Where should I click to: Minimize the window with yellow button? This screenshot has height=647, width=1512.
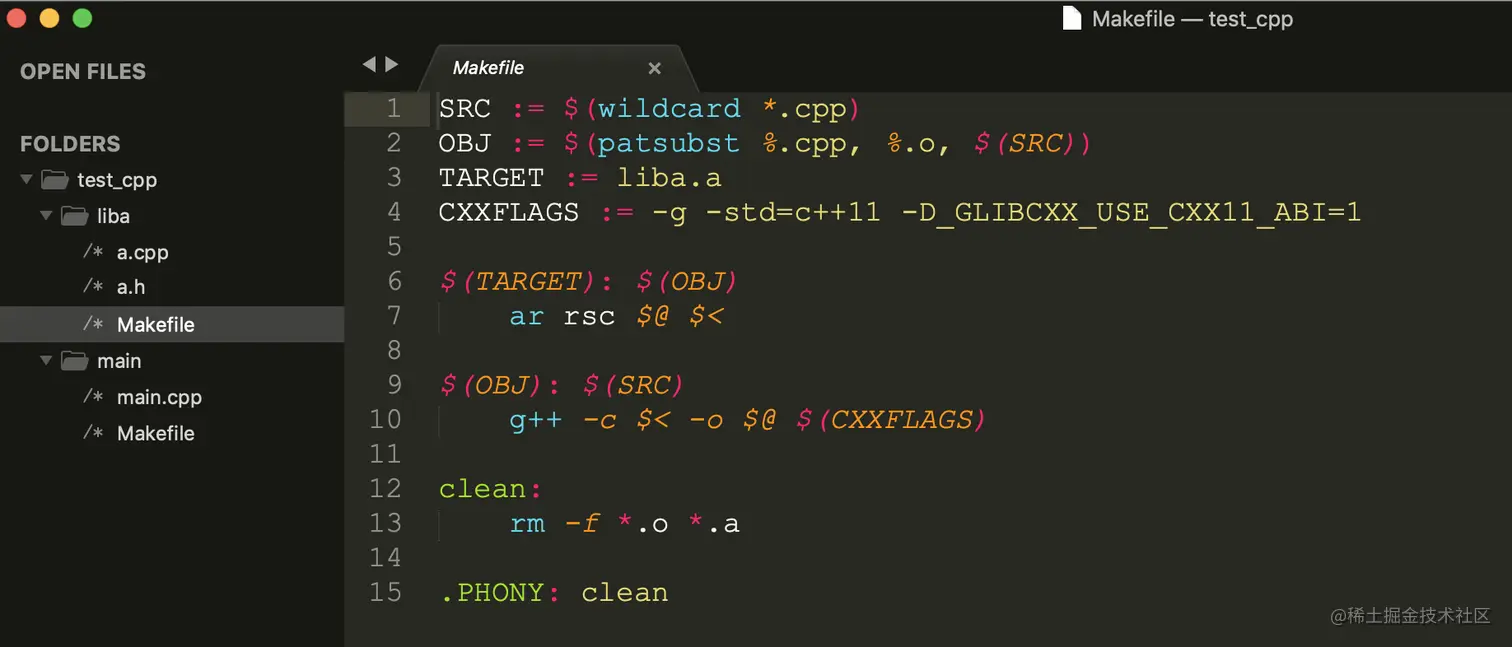pyautogui.click(x=49, y=18)
